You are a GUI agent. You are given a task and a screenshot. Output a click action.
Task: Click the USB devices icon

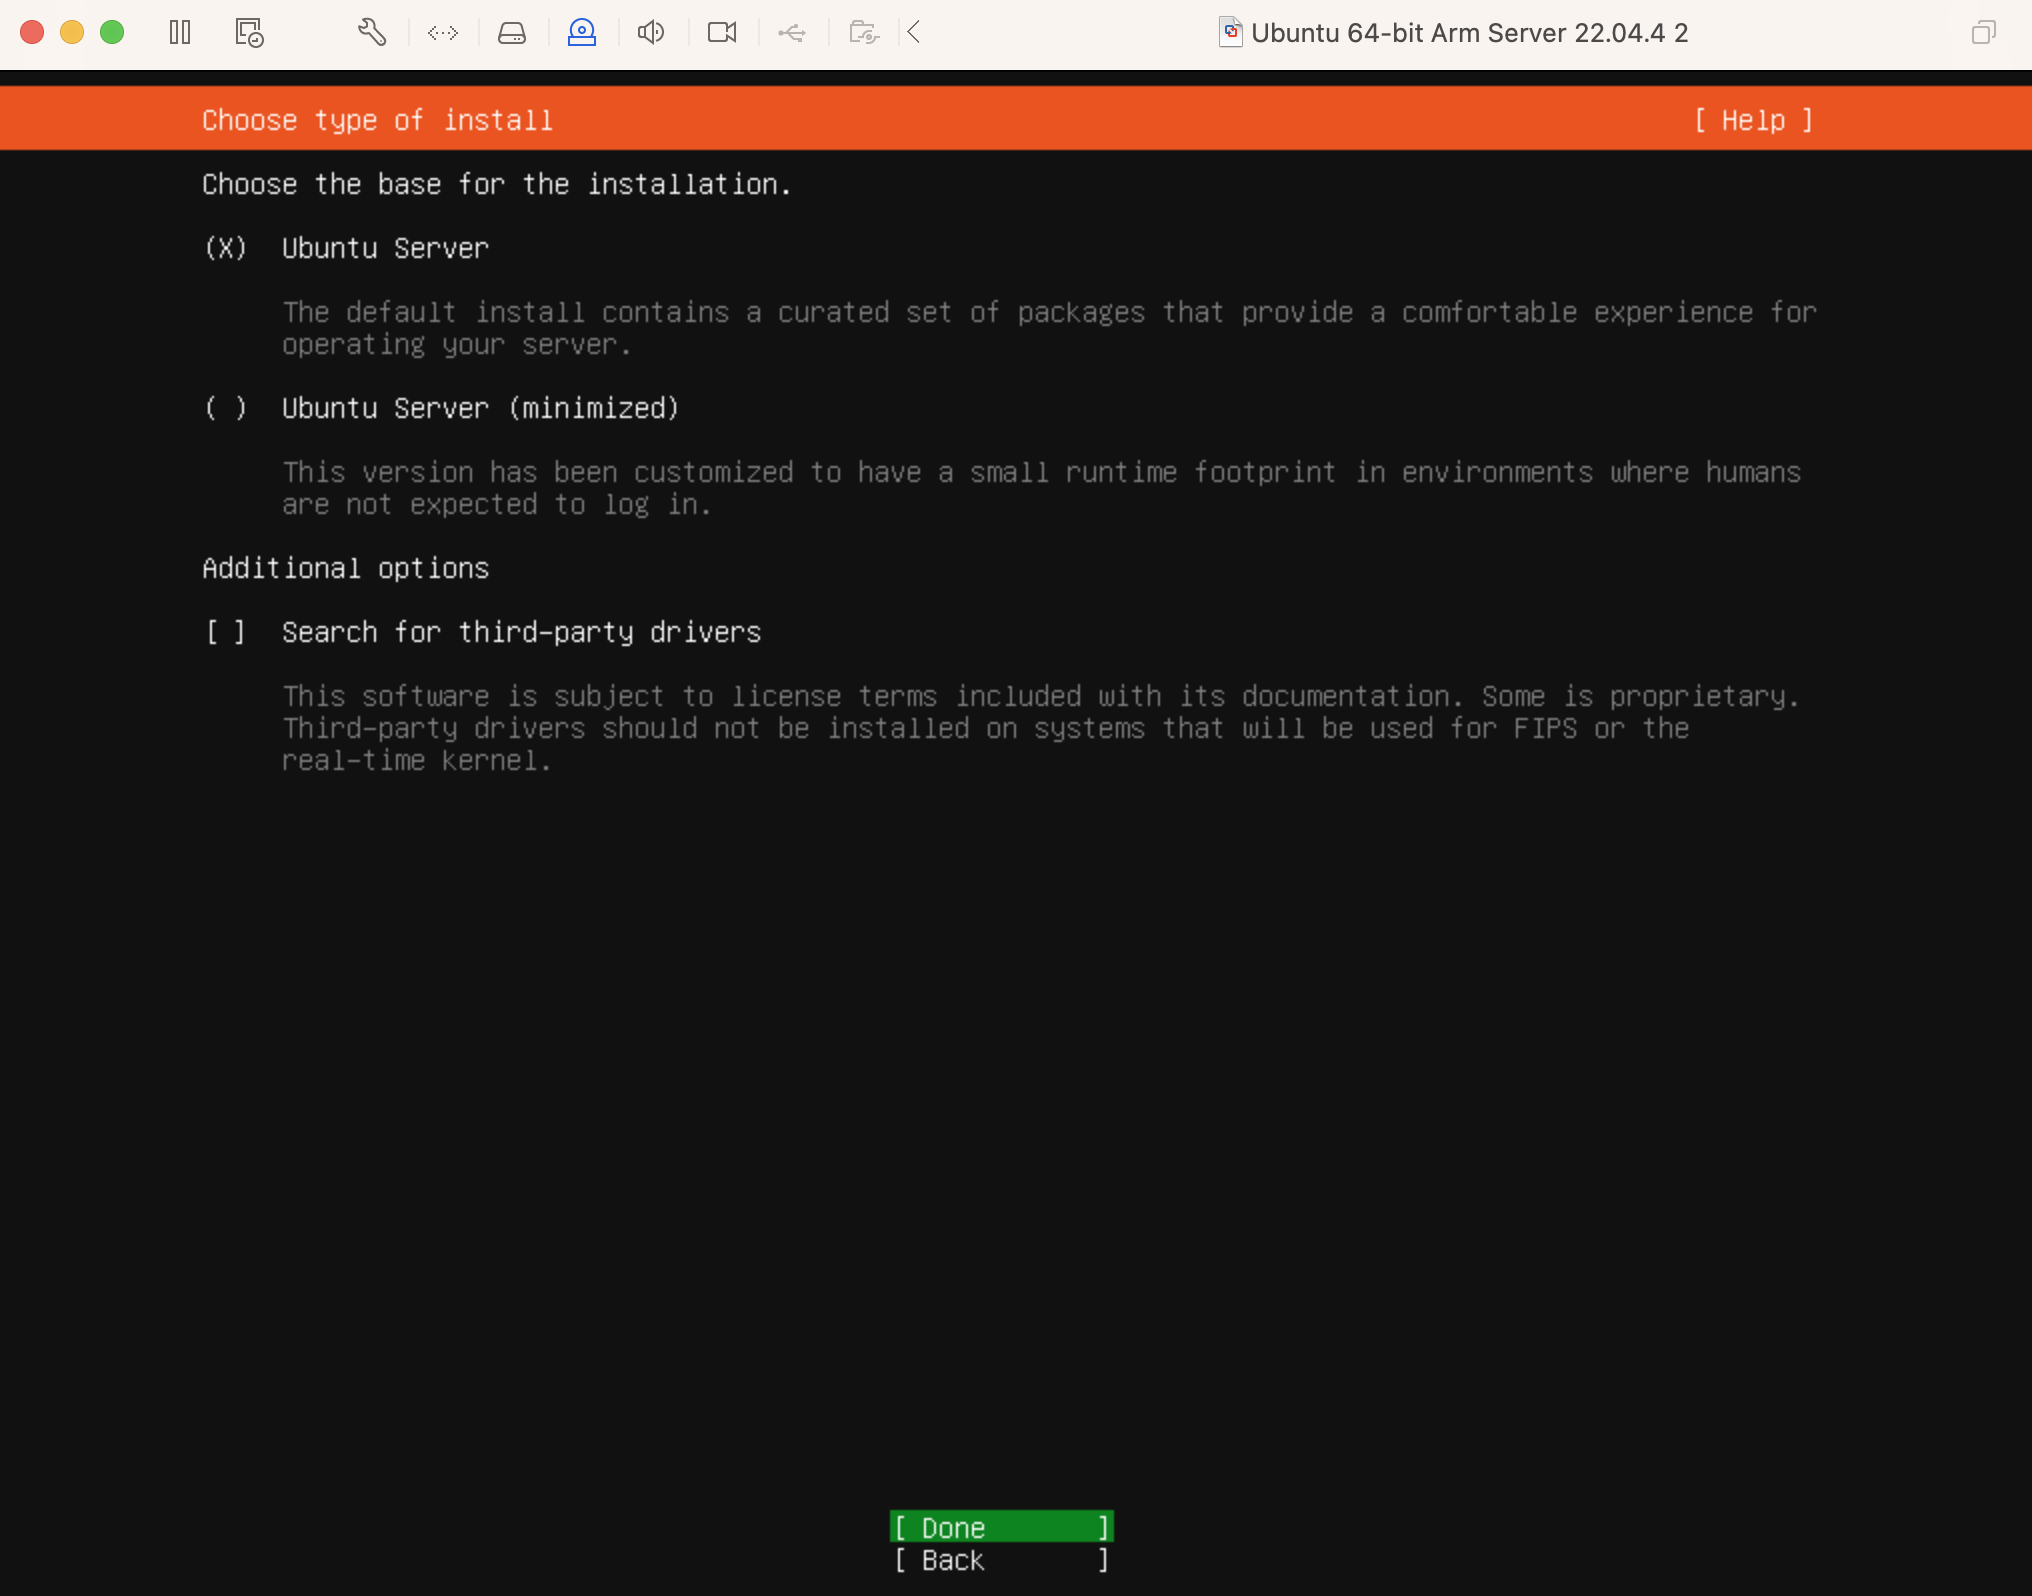tap(792, 33)
